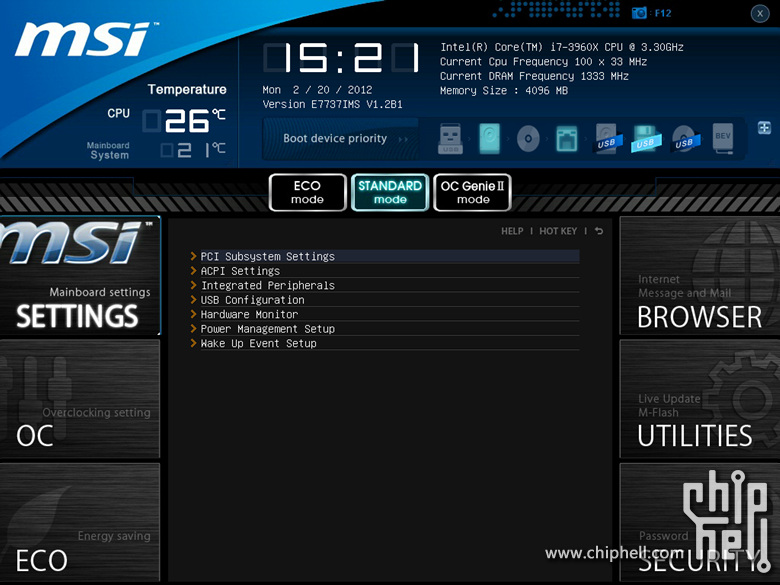Expand ACPI Settings arrow
This screenshot has width=780, height=585.
coord(194,271)
